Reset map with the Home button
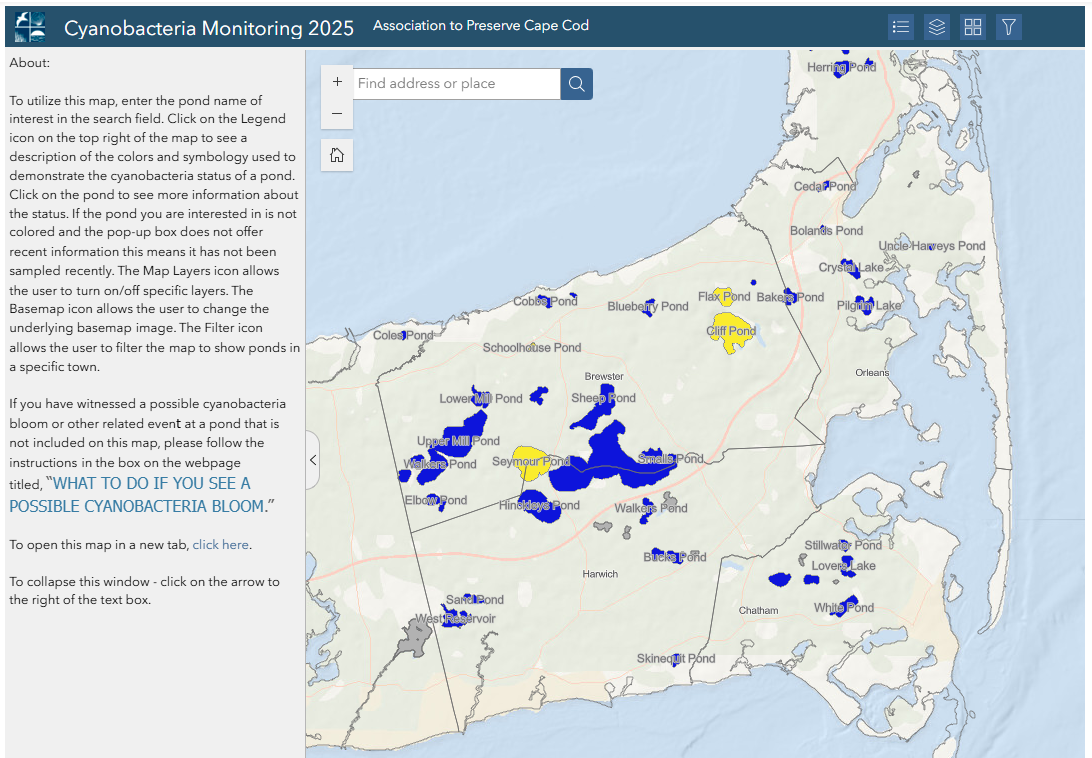The width and height of the screenshot is (1092, 758). (x=337, y=155)
